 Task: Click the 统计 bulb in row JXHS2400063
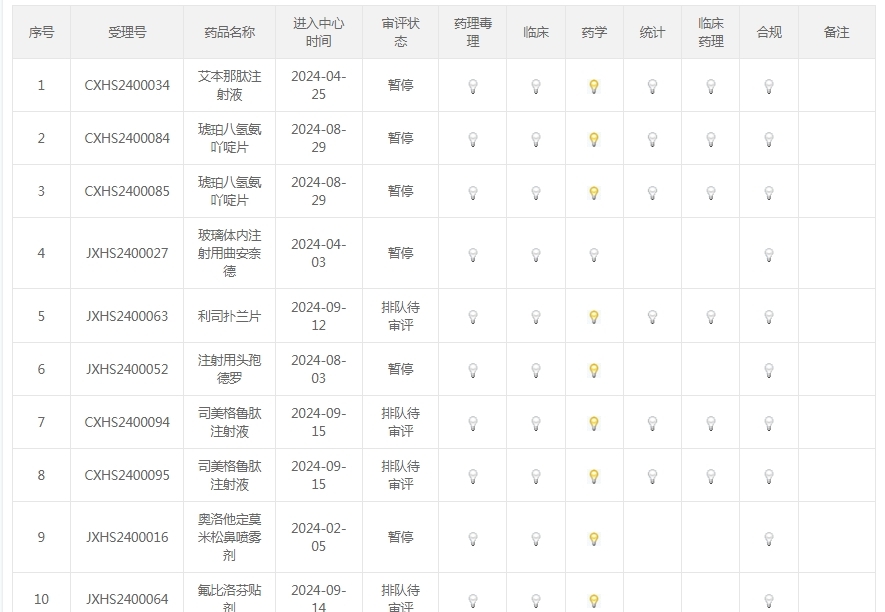[x=652, y=317]
